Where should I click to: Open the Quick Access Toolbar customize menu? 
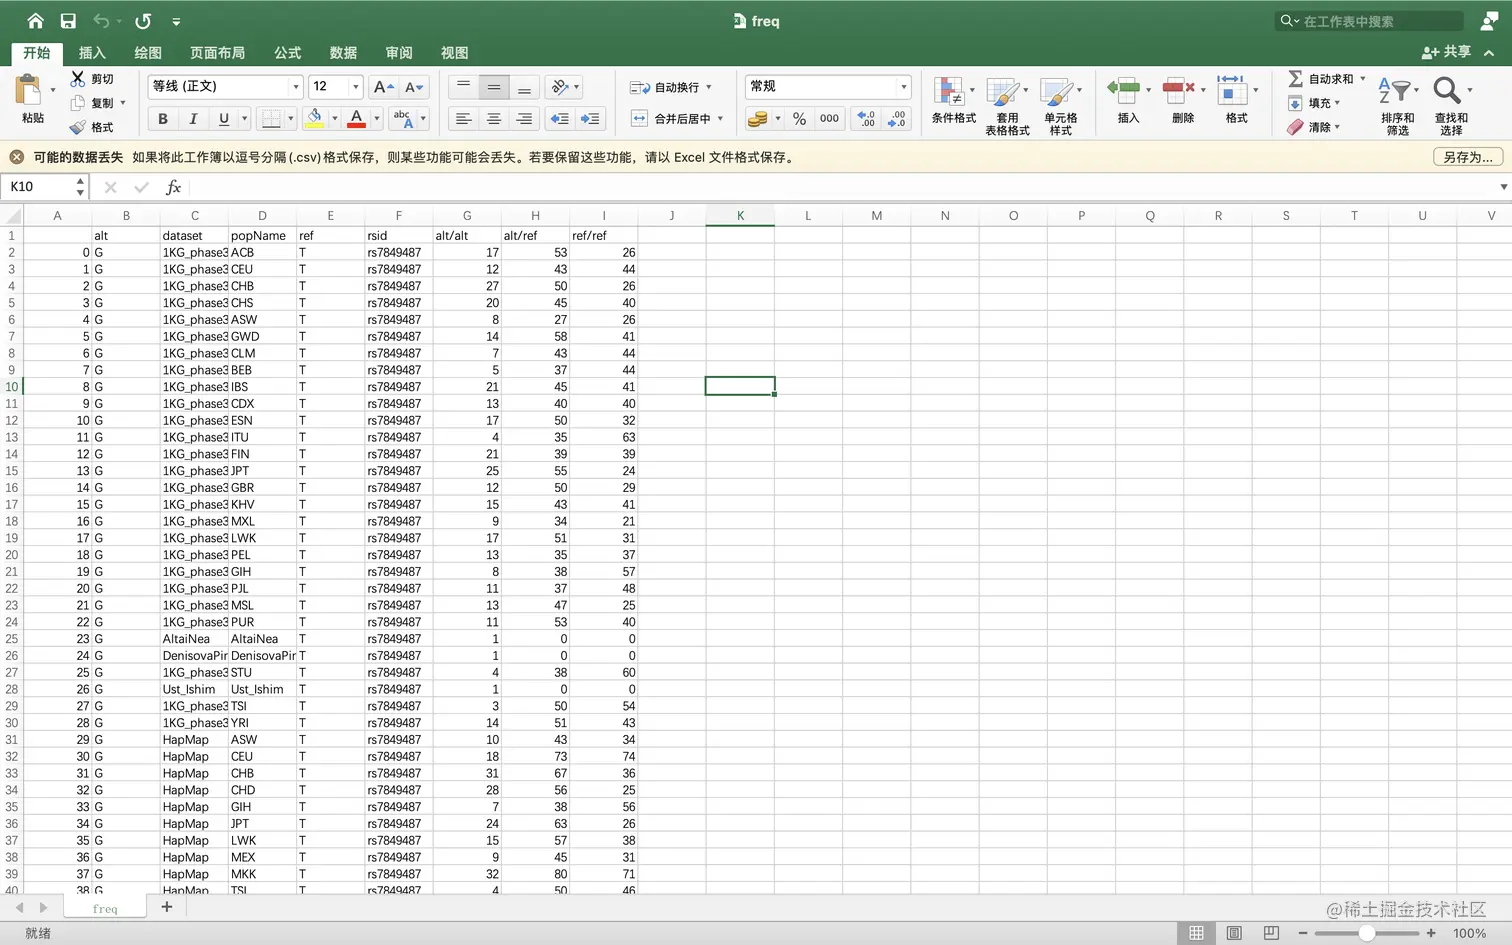click(176, 21)
